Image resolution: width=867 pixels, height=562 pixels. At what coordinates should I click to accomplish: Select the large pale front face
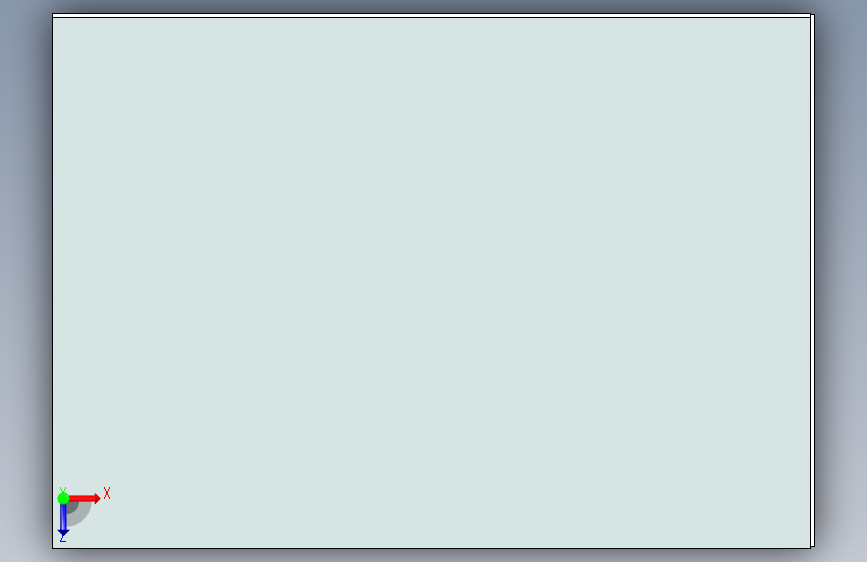click(x=431, y=282)
